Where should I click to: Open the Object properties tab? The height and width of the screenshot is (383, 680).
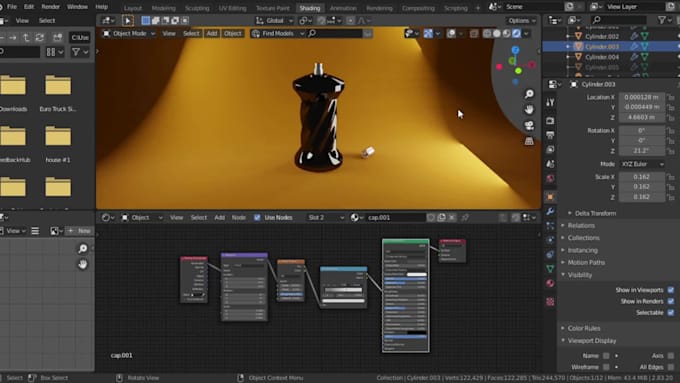point(550,197)
